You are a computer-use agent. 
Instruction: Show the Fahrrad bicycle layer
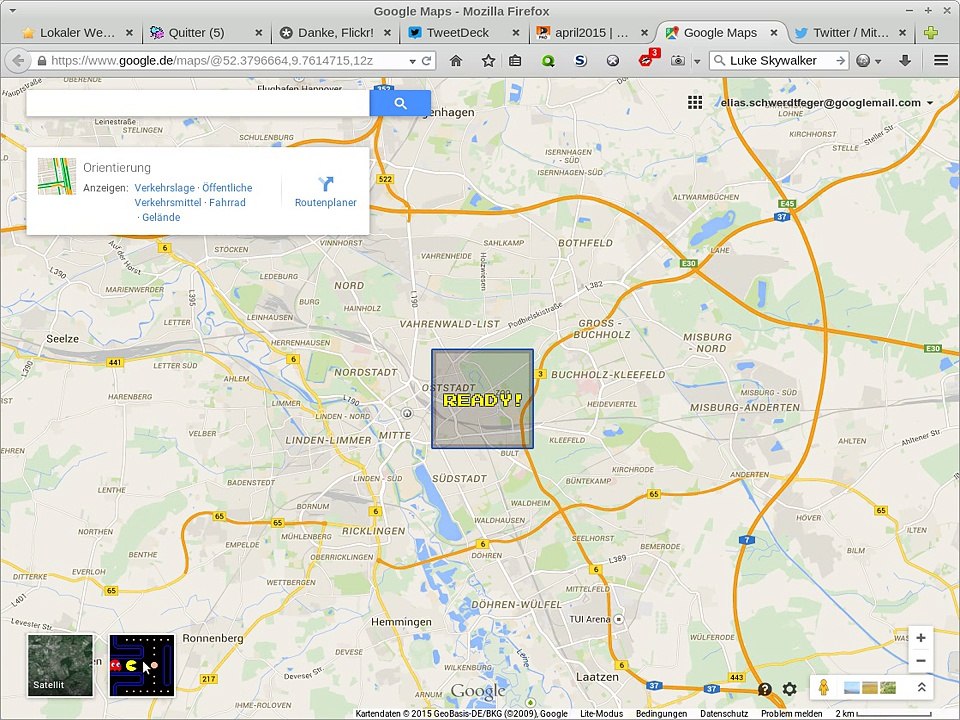coord(227,203)
